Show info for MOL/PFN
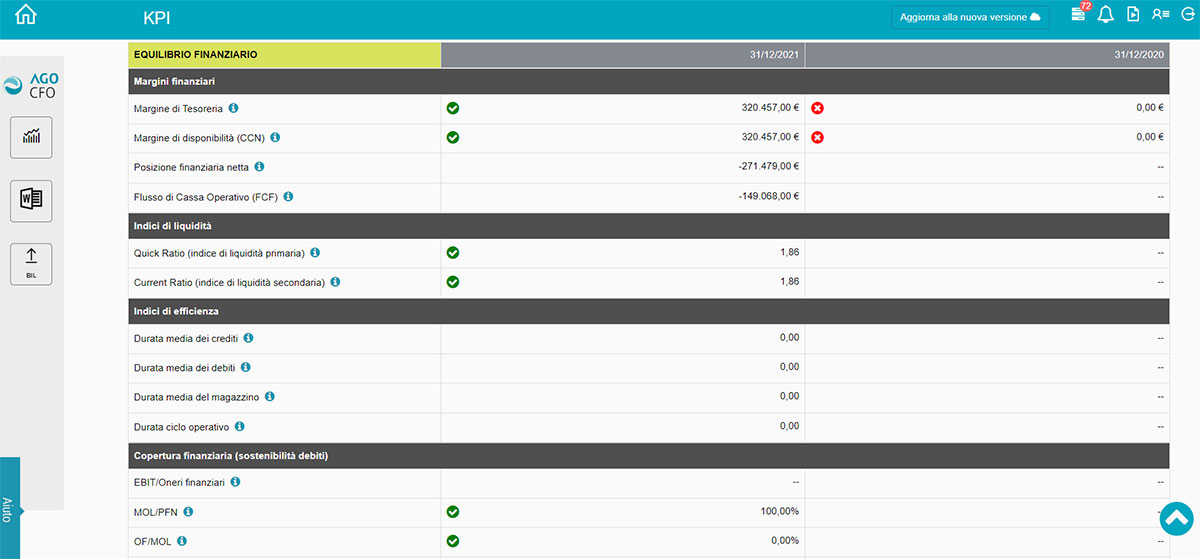The image size is (1200, 559). (188, 512)
